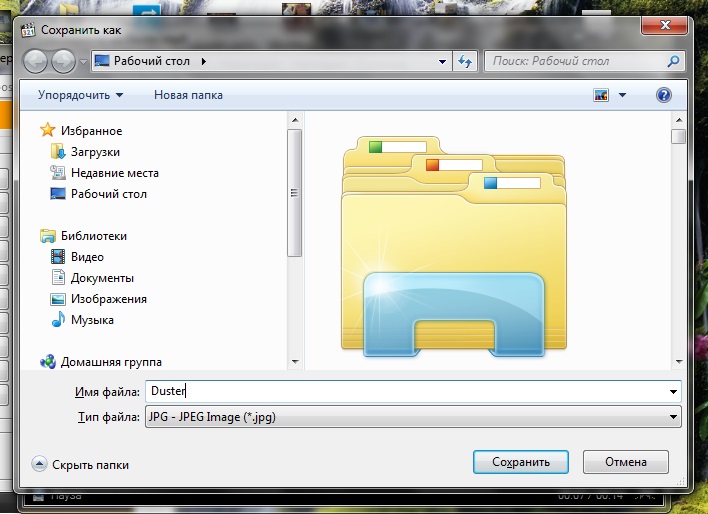Open the Упорядочить menu
This screenshot has height=514, width=708.
(x=80, y=95)
